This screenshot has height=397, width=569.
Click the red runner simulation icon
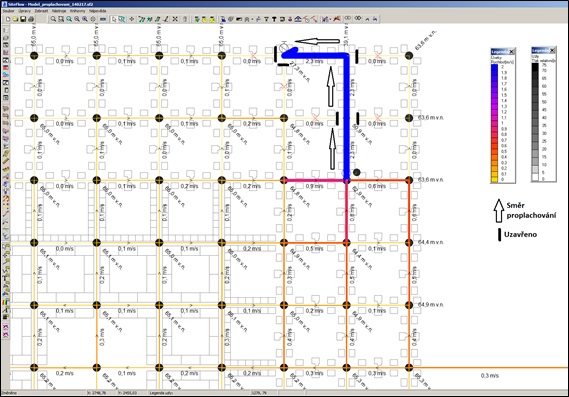pos(337,18)
